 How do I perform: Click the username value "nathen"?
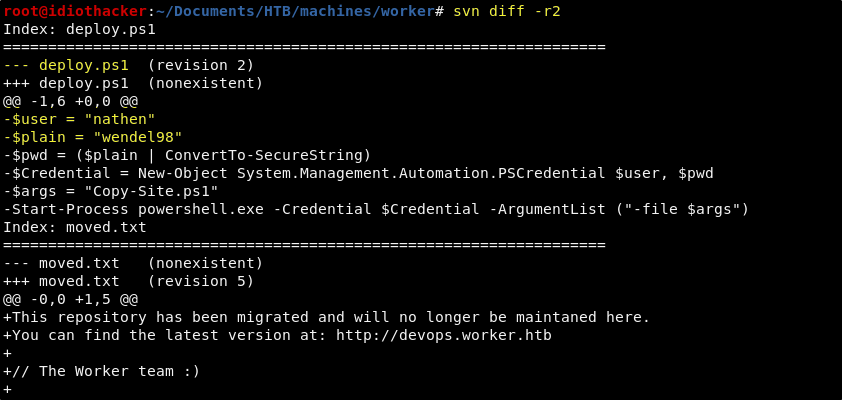(120, 119)
